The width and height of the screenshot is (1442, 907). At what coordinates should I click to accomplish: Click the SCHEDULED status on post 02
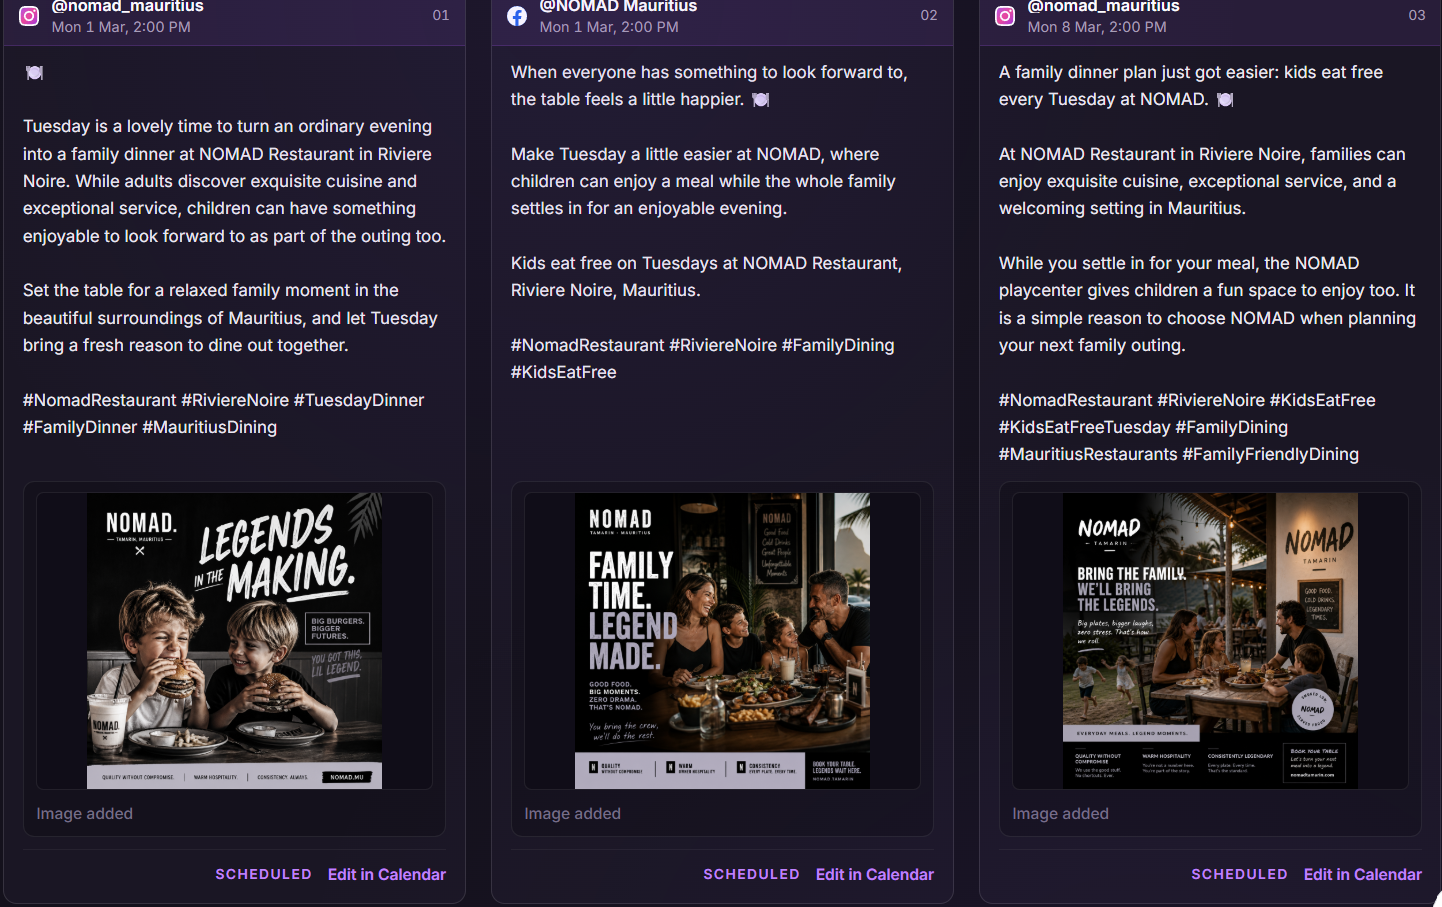752,874
